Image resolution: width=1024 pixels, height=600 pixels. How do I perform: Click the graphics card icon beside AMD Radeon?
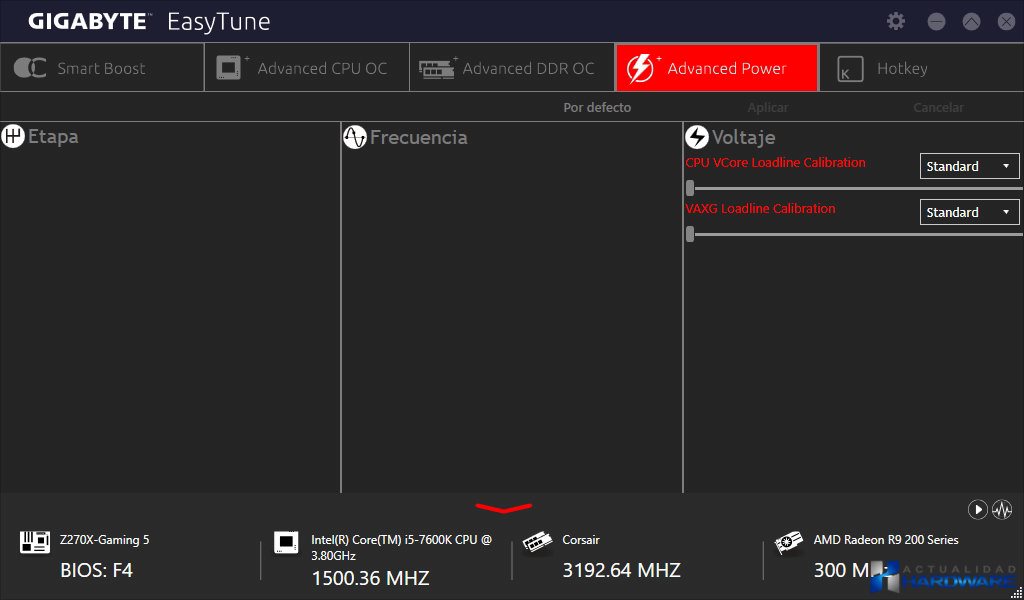789,542
